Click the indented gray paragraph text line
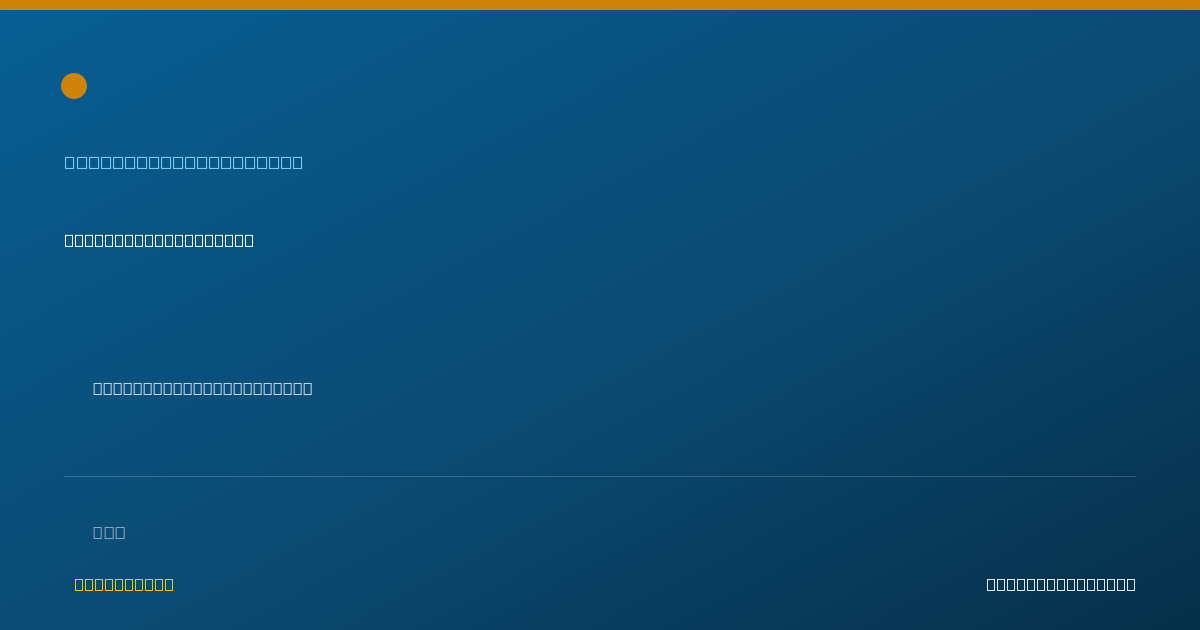 tap(203, 388)
